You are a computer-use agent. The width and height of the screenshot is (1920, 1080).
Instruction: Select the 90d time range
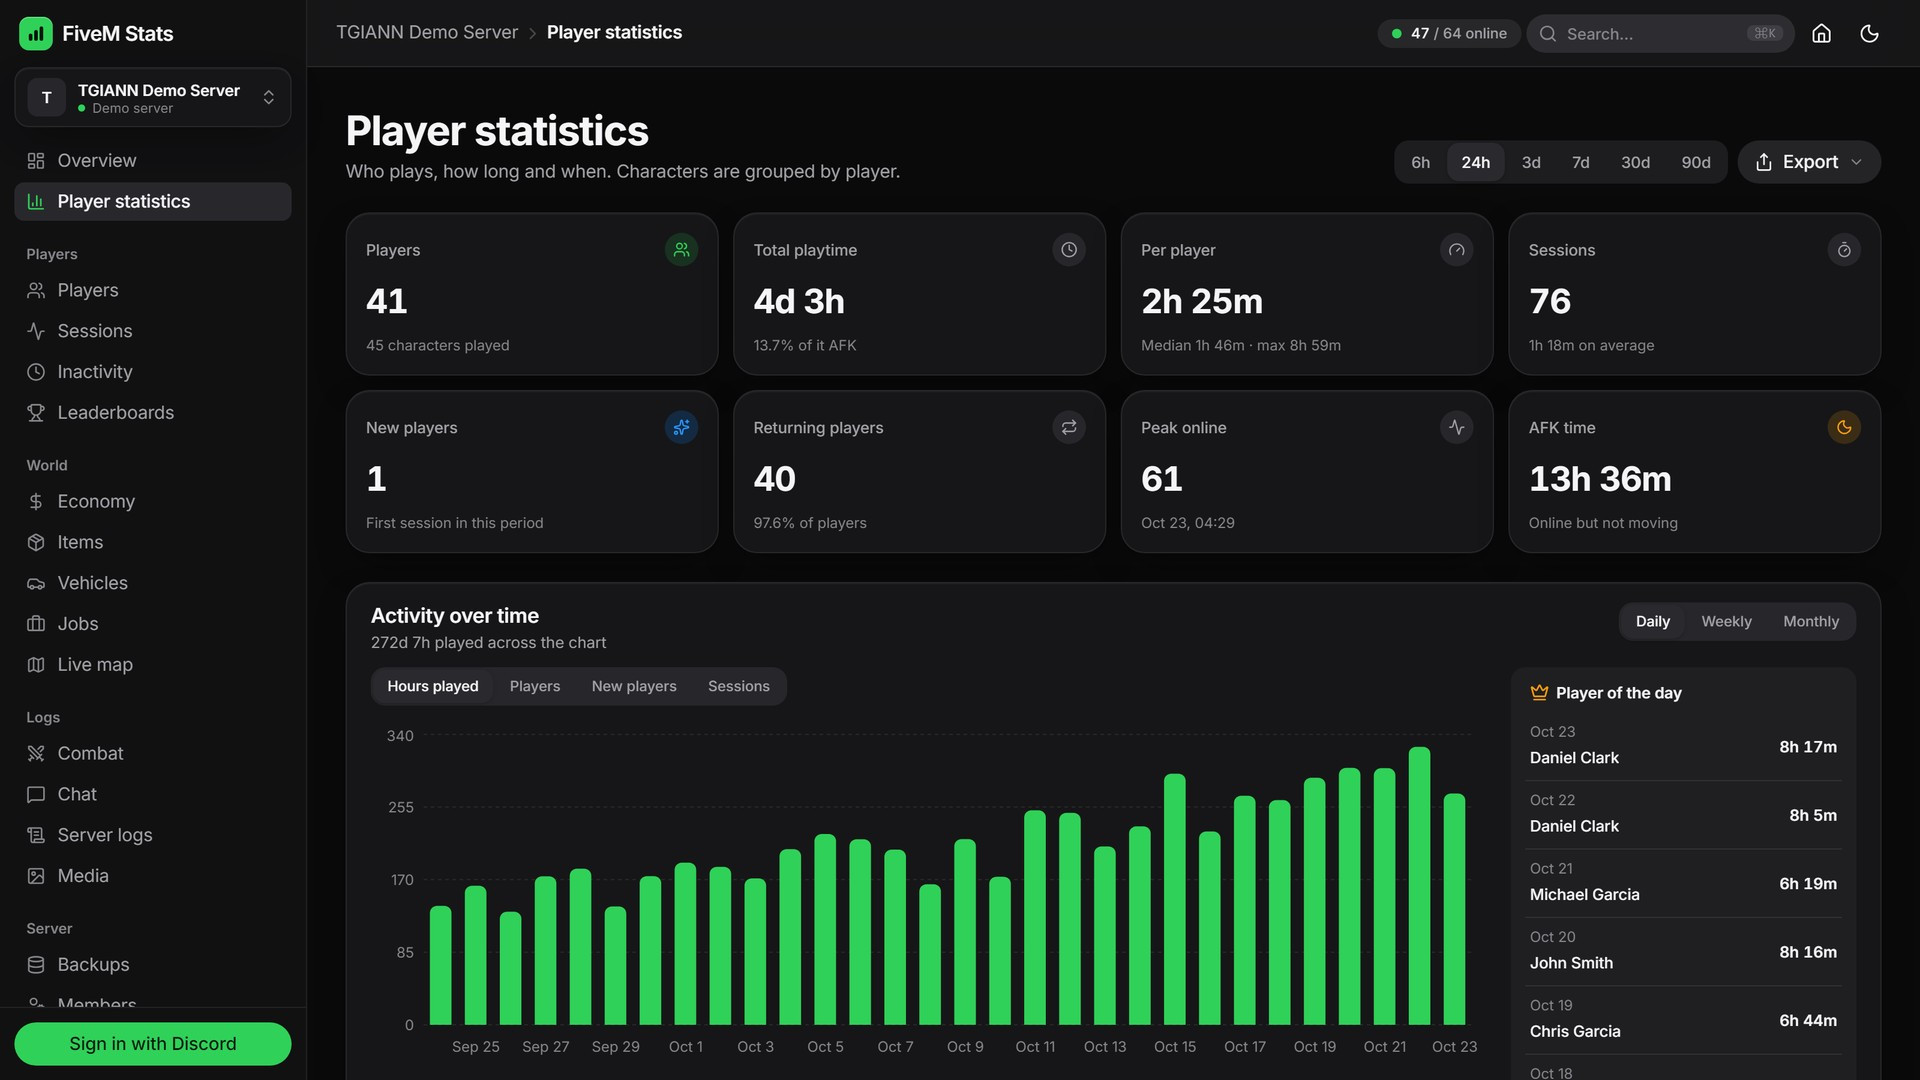(x=1695, y=162)
